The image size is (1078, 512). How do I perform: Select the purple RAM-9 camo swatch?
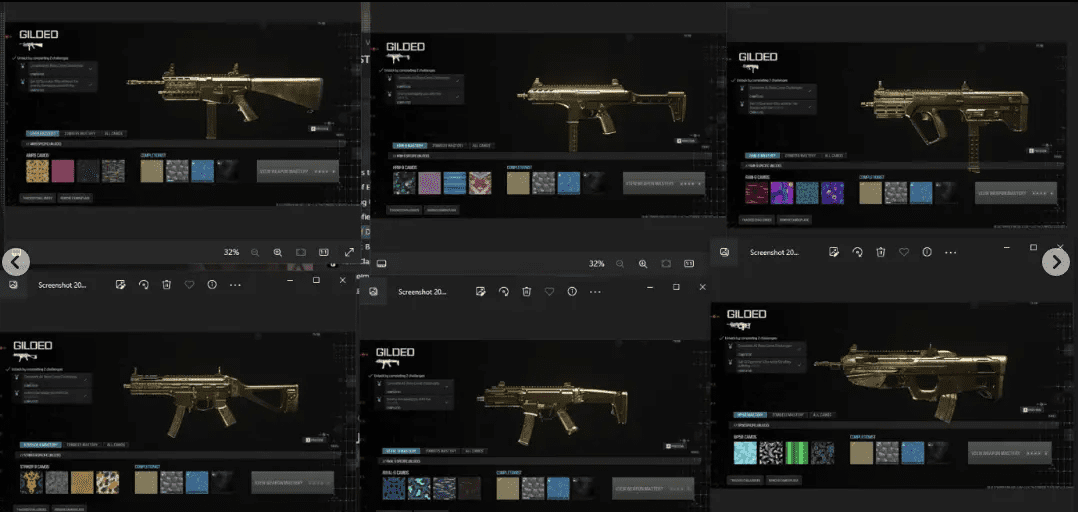point(782,193)
